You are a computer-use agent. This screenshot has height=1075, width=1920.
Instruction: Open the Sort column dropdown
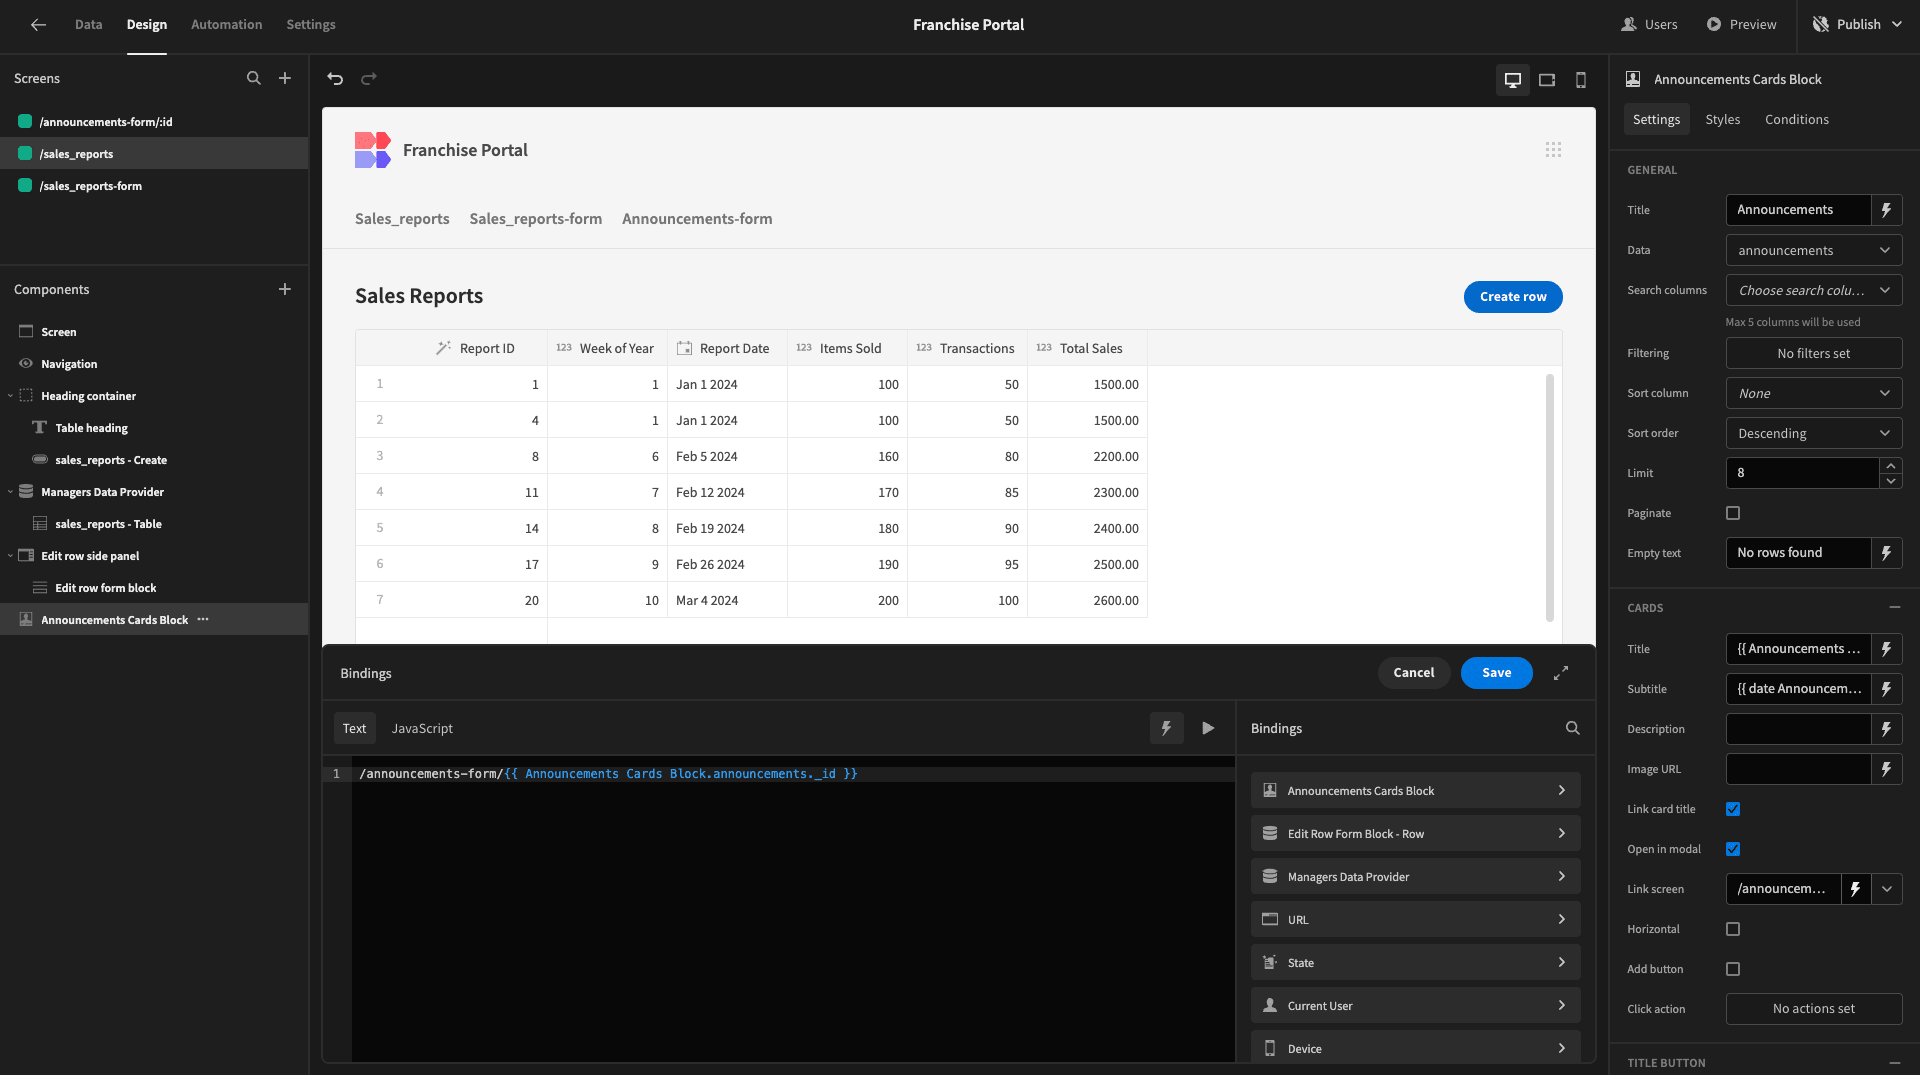pos(1814,393)
